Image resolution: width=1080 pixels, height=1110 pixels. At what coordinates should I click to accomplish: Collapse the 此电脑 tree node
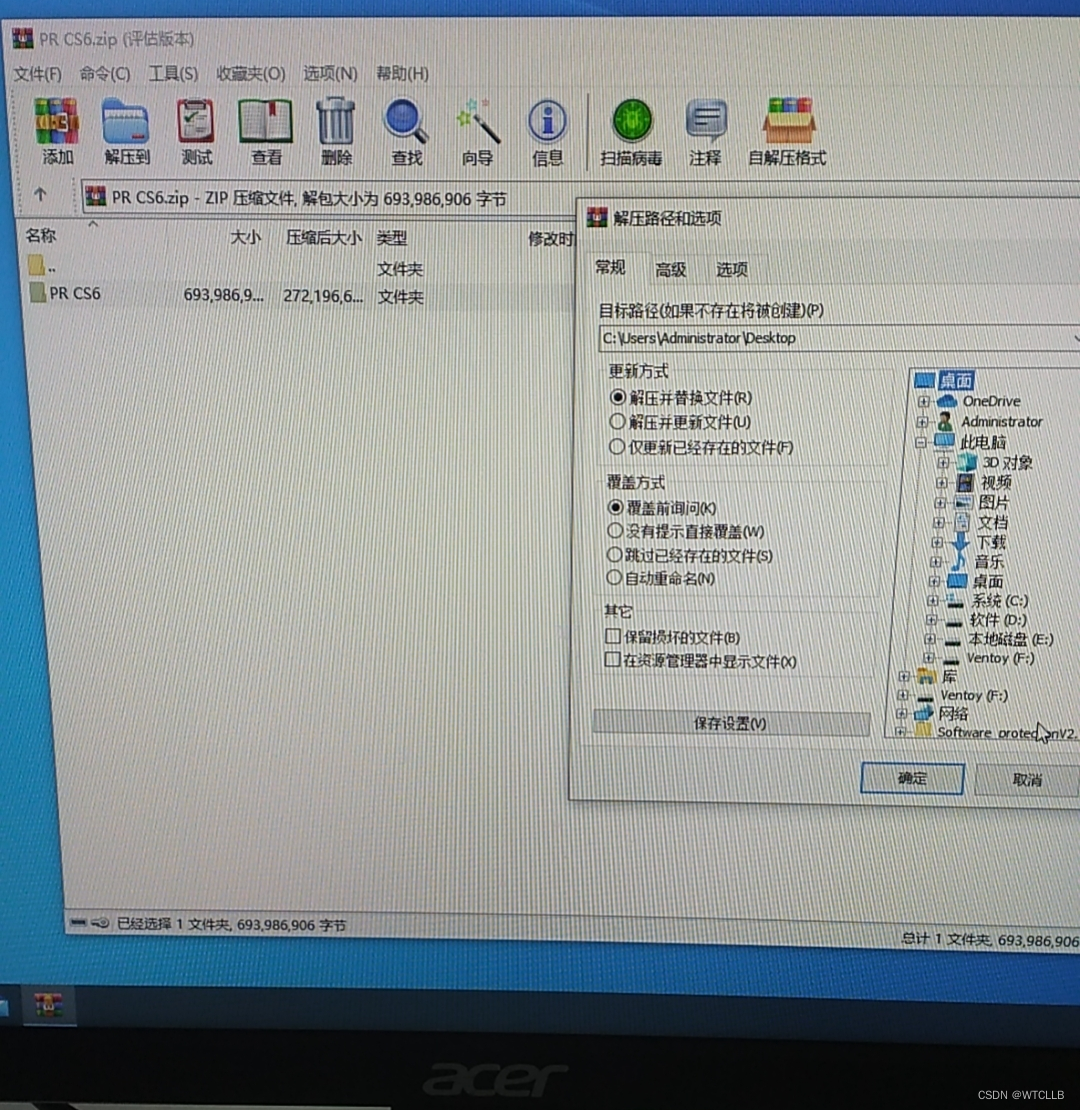[x=921, y=442]
